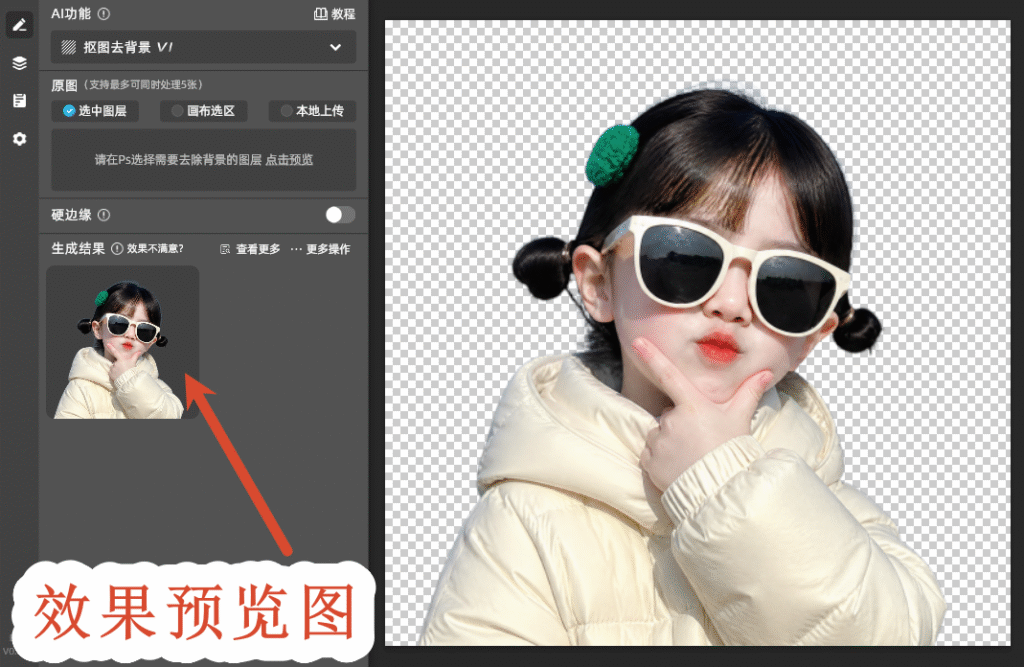Select the 本地上传 radio option
Screen dimensions: 1024x667
click(x=312, y=111)
